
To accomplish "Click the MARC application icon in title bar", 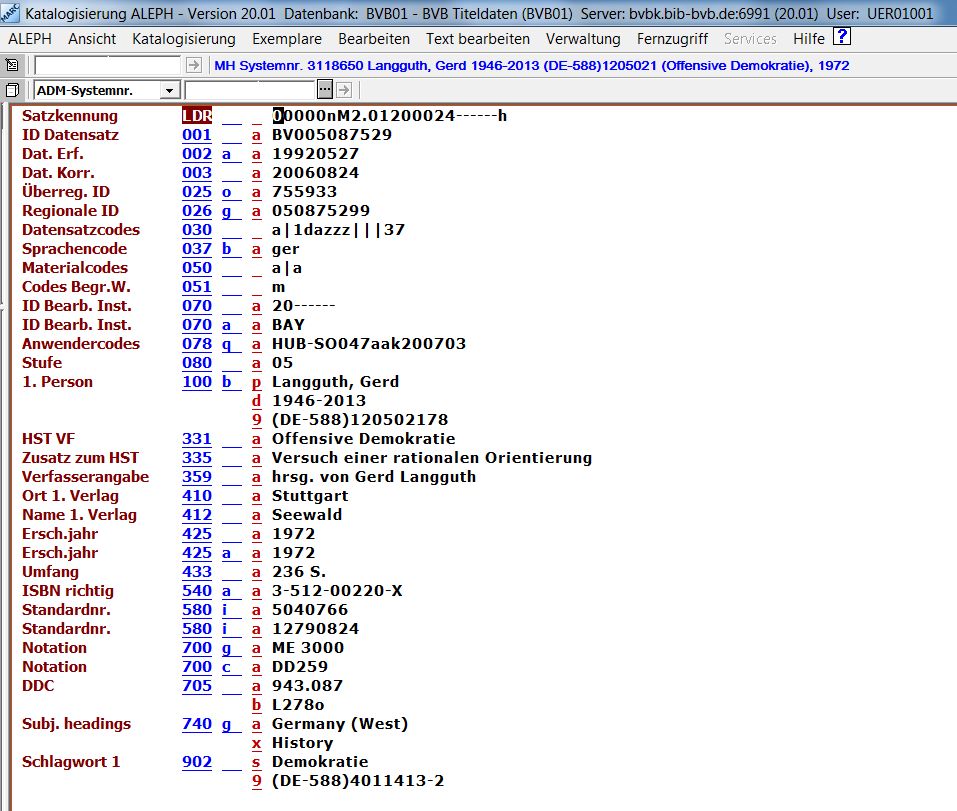I will (10, 13).
